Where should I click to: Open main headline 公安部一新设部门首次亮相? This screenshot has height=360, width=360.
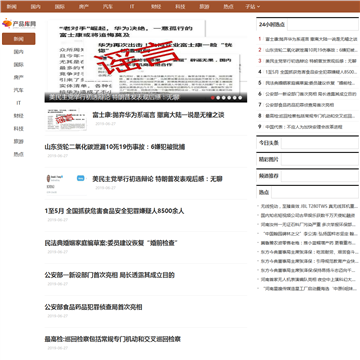[110, 275]
